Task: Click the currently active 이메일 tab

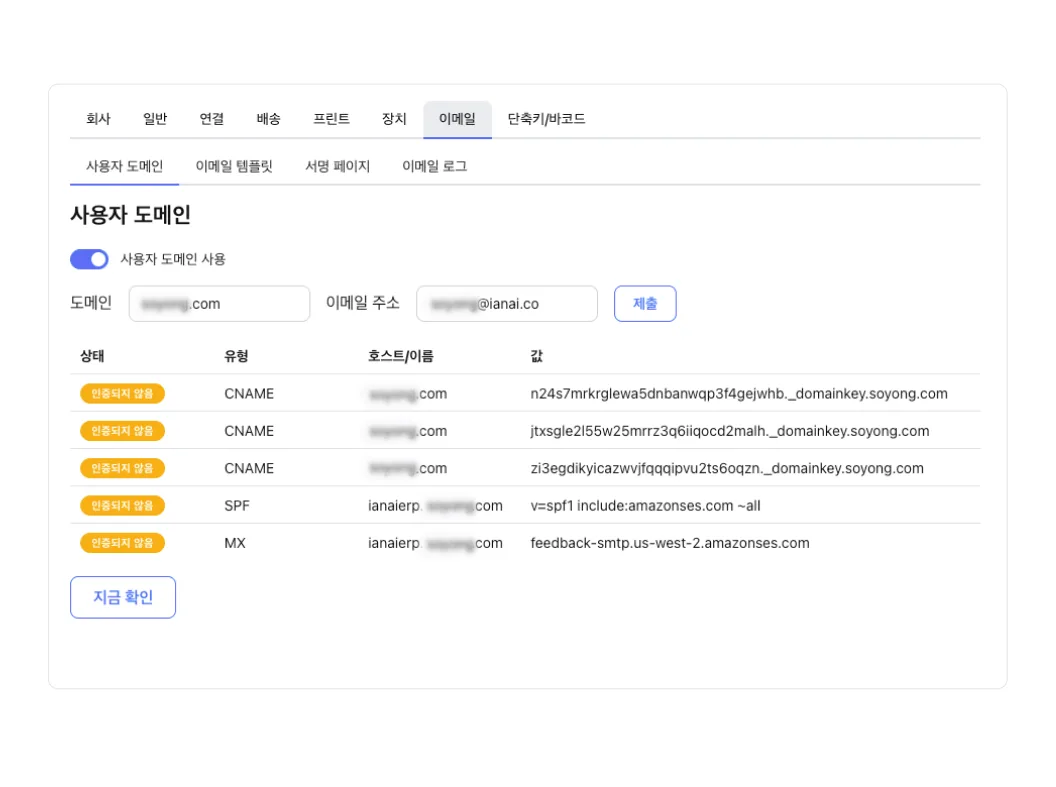Action: pyautogui.click(x=457, y=119)
